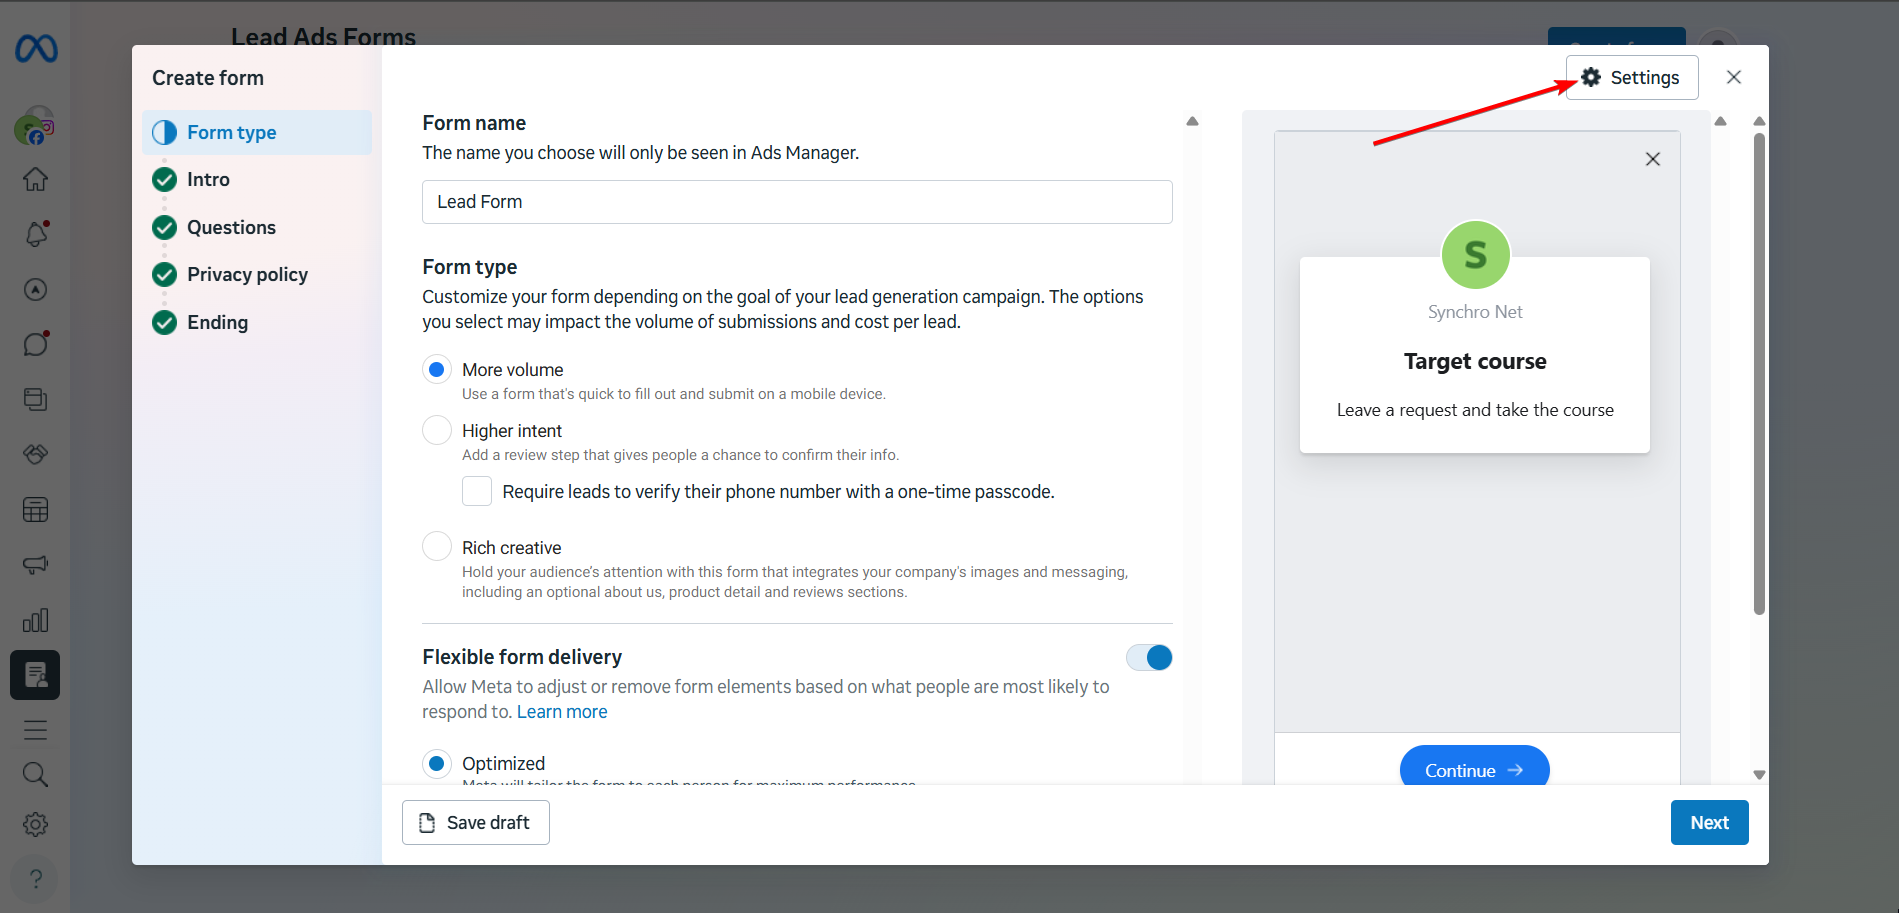
Task: Disable Flexible form delivery
Action: [x=1148, y=657]
